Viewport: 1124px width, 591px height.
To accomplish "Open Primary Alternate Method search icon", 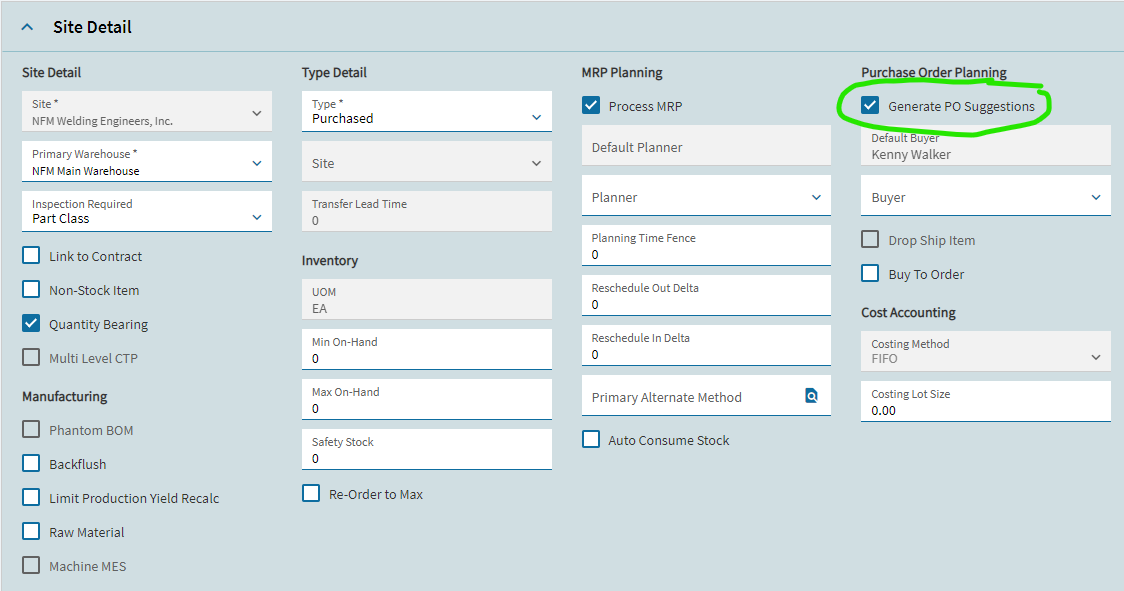I will click(811, 396).
